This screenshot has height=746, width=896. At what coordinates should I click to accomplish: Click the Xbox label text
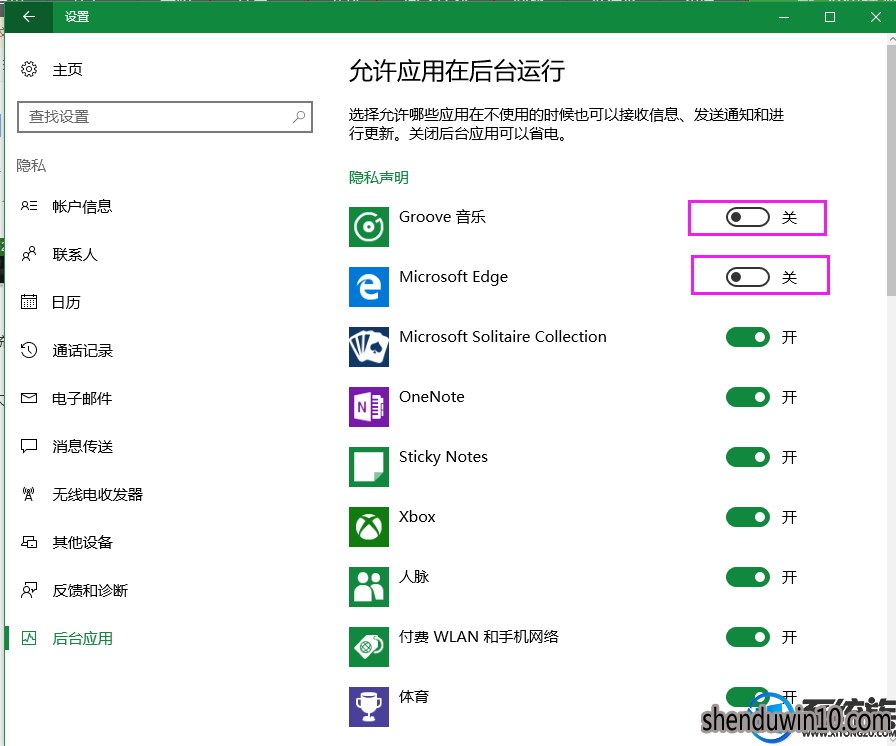coord(417,517)
